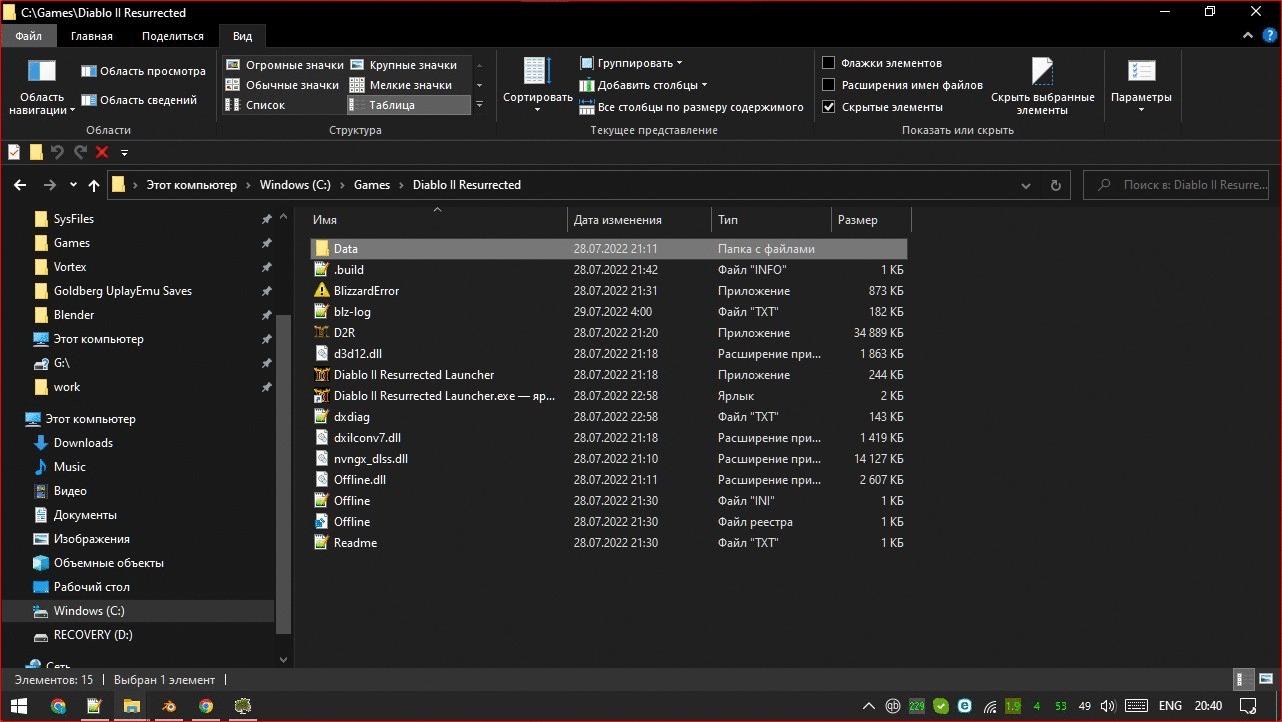Open the Options (Параметры) icon
Image resolution: width=1282 pixels, height=722 pixels.
coord(1141,72)
